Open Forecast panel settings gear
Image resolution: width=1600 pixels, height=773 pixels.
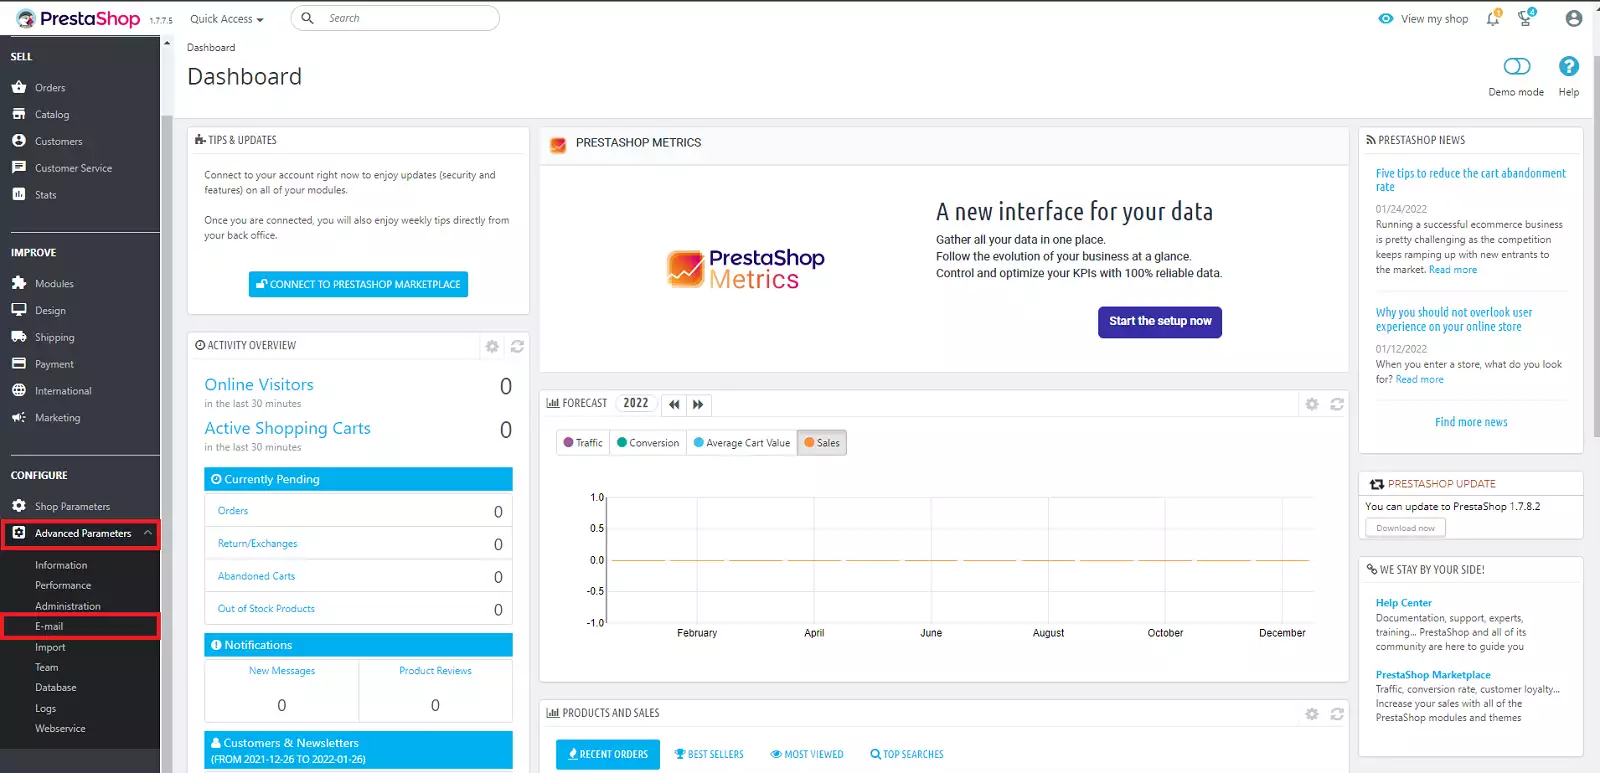tap(1312, 404)
